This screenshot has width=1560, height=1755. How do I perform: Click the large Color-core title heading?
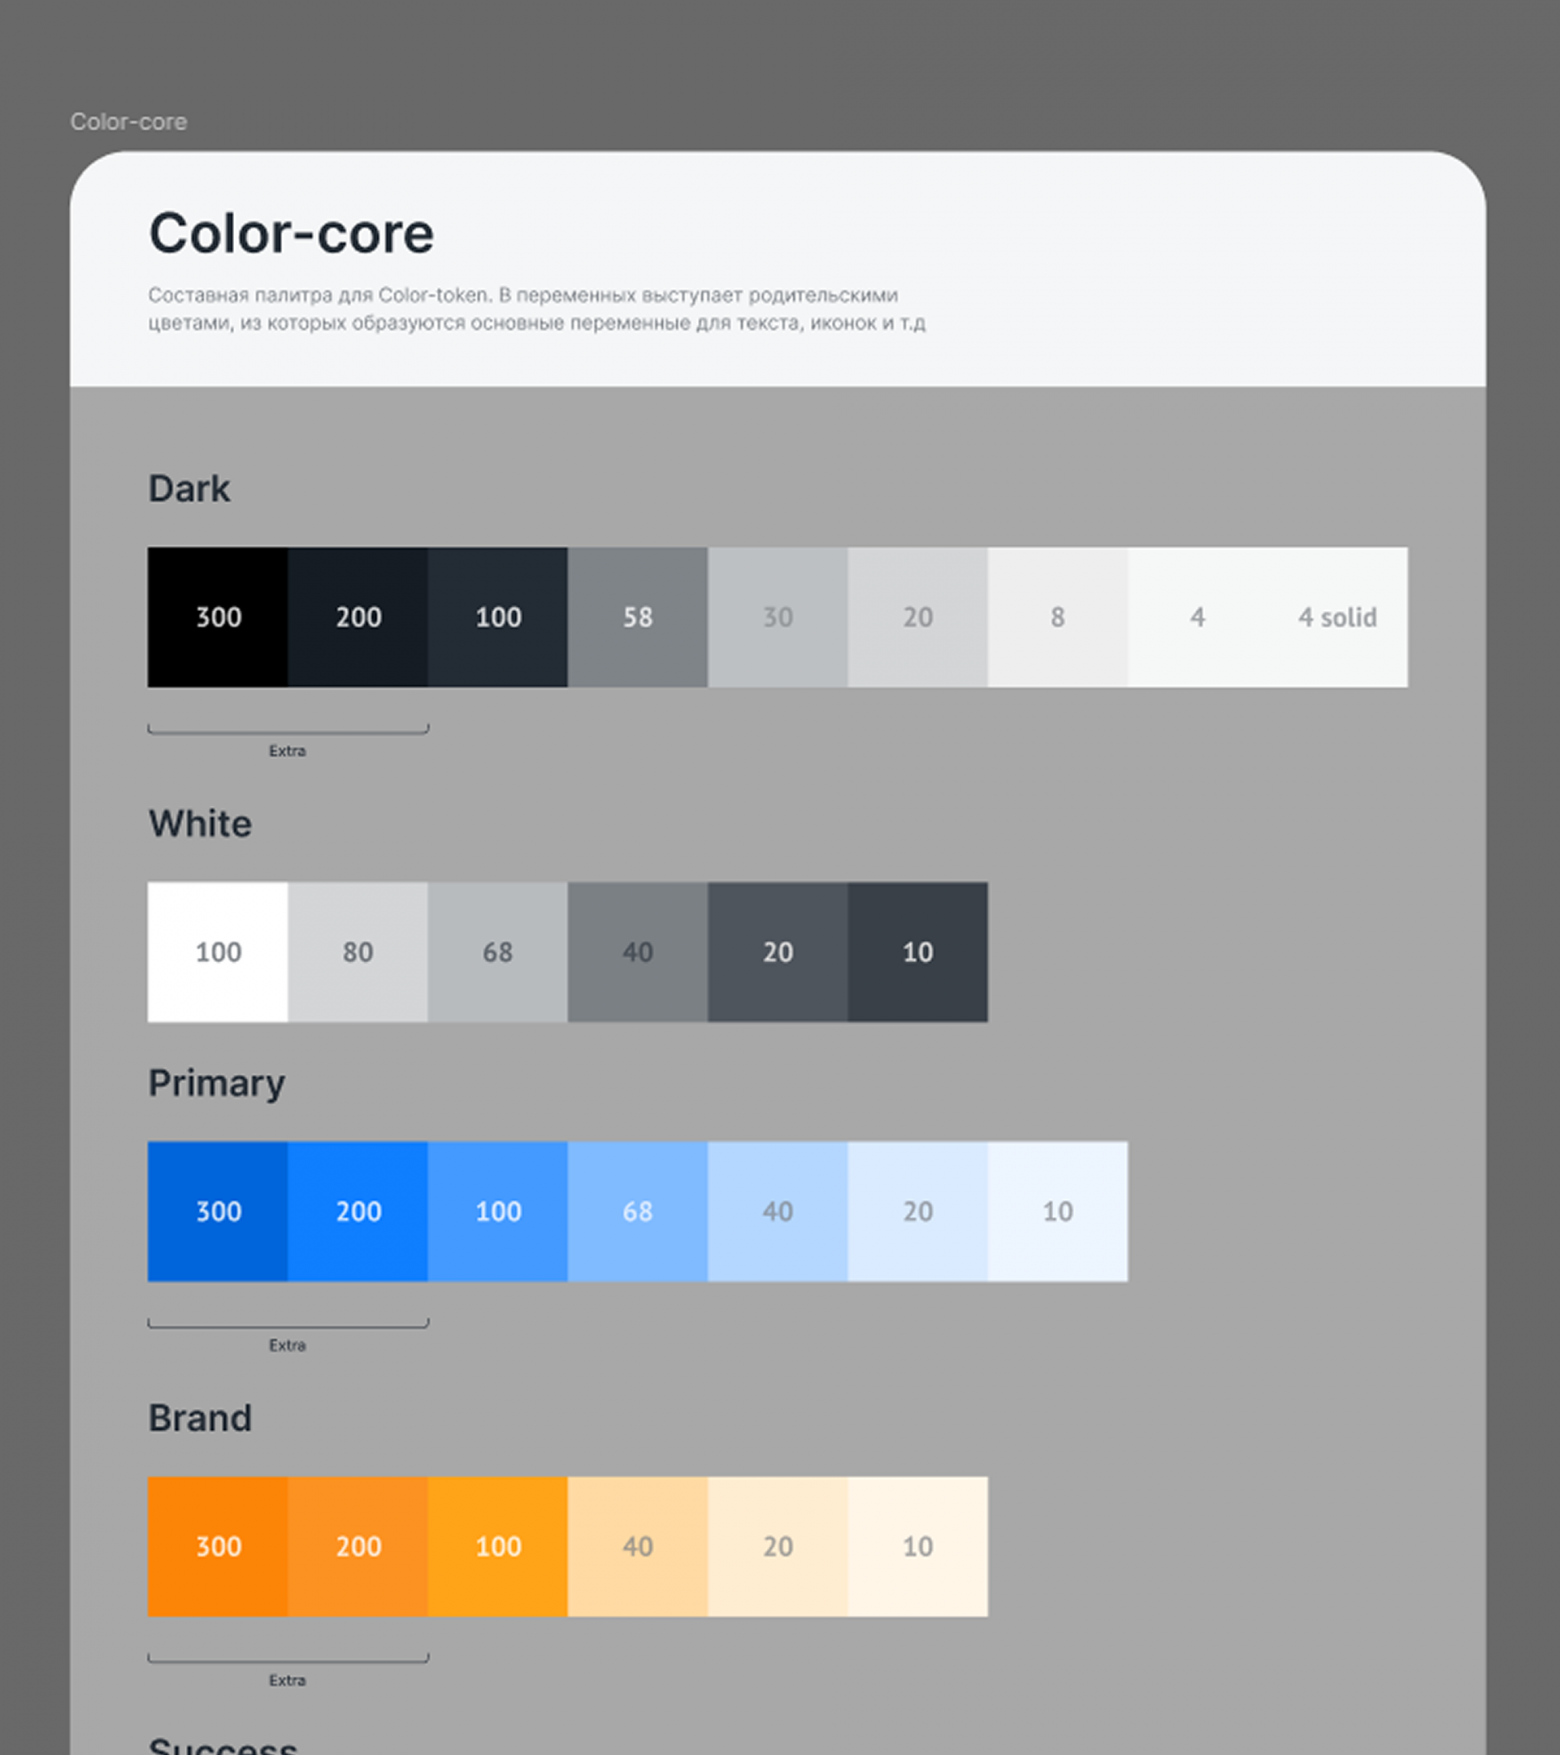point(291,234)
